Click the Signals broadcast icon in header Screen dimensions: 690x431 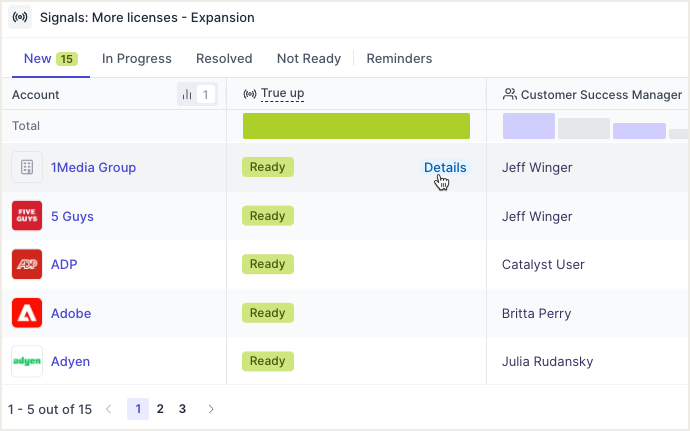click(x=20, y=18)
